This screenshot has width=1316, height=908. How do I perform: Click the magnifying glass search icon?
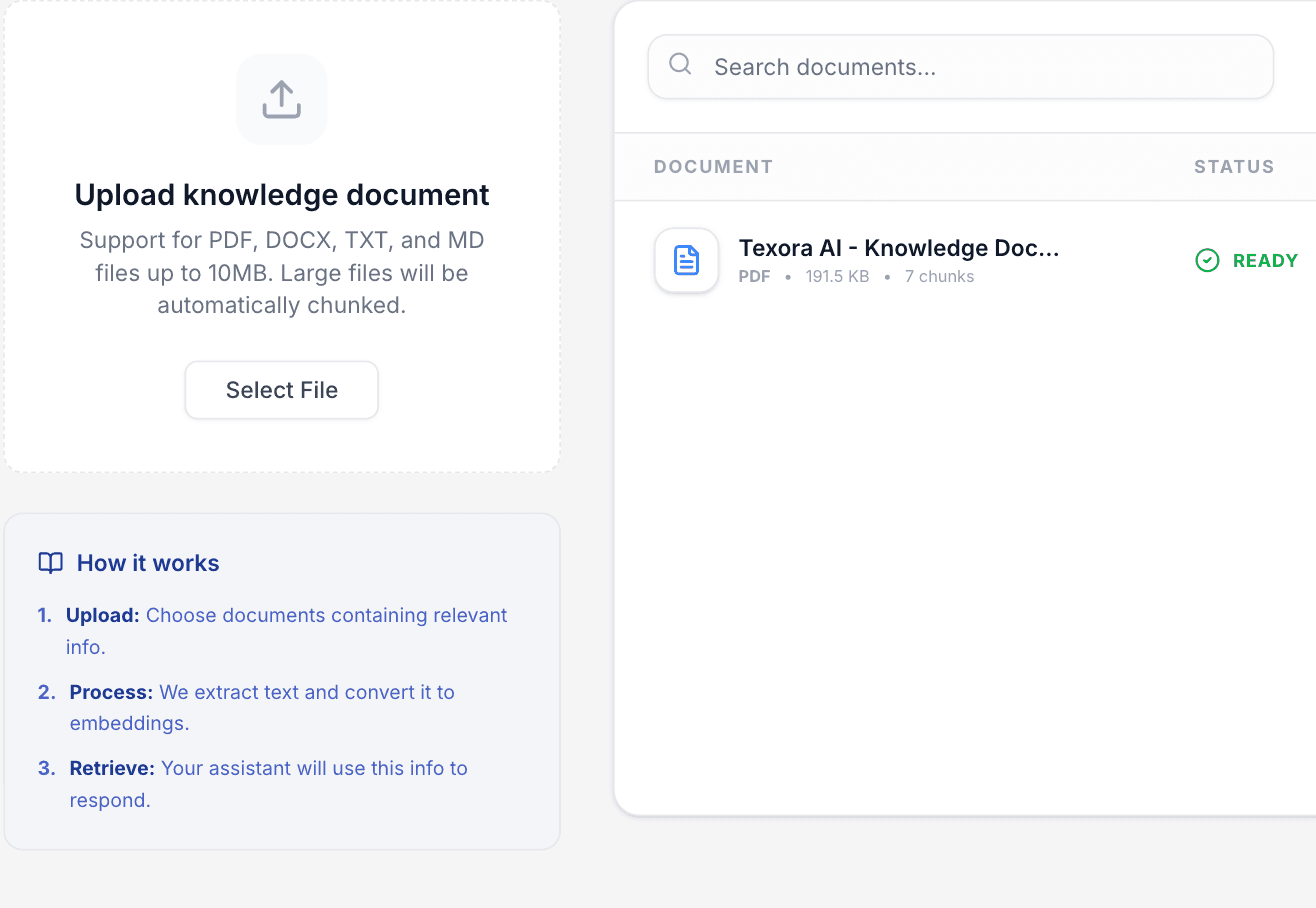pyautogui.click(x=680, y=64)
